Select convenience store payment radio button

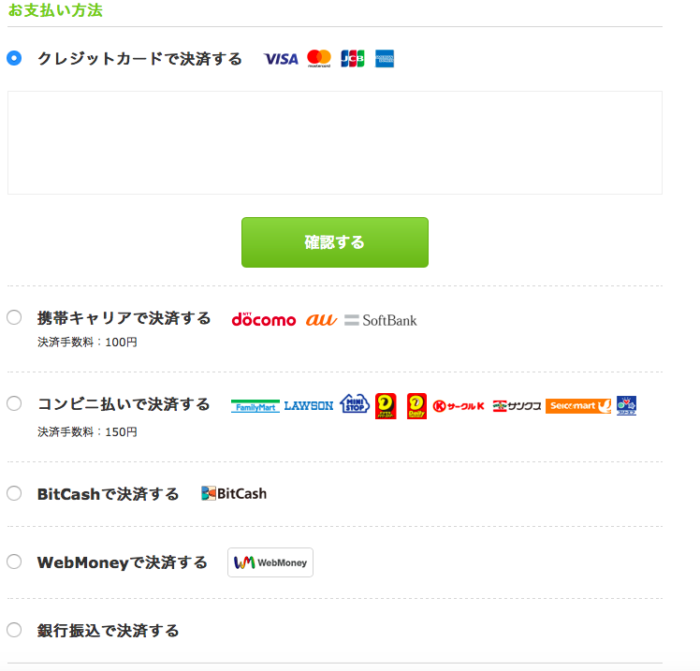pyautogui.click(x=14, y=404)
